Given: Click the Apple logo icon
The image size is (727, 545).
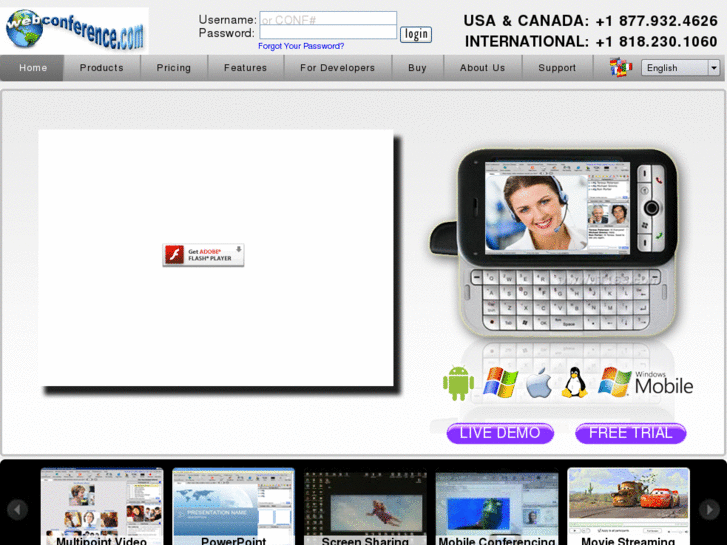Looking at the screenshot, I should 539,383.
